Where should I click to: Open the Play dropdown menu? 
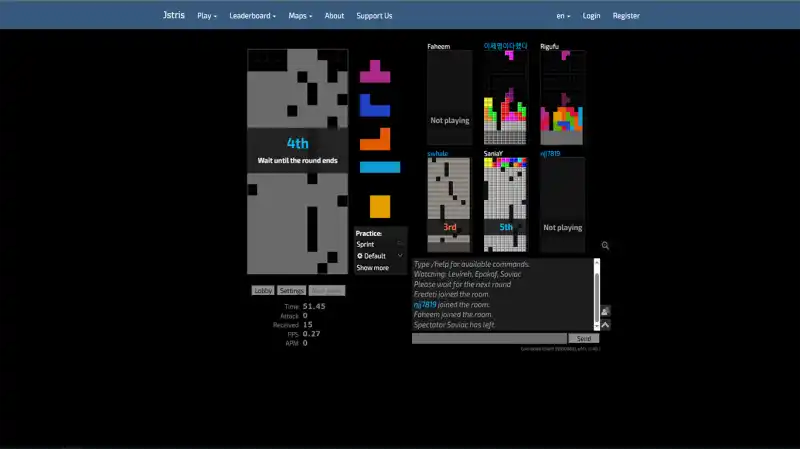point(208,16)
